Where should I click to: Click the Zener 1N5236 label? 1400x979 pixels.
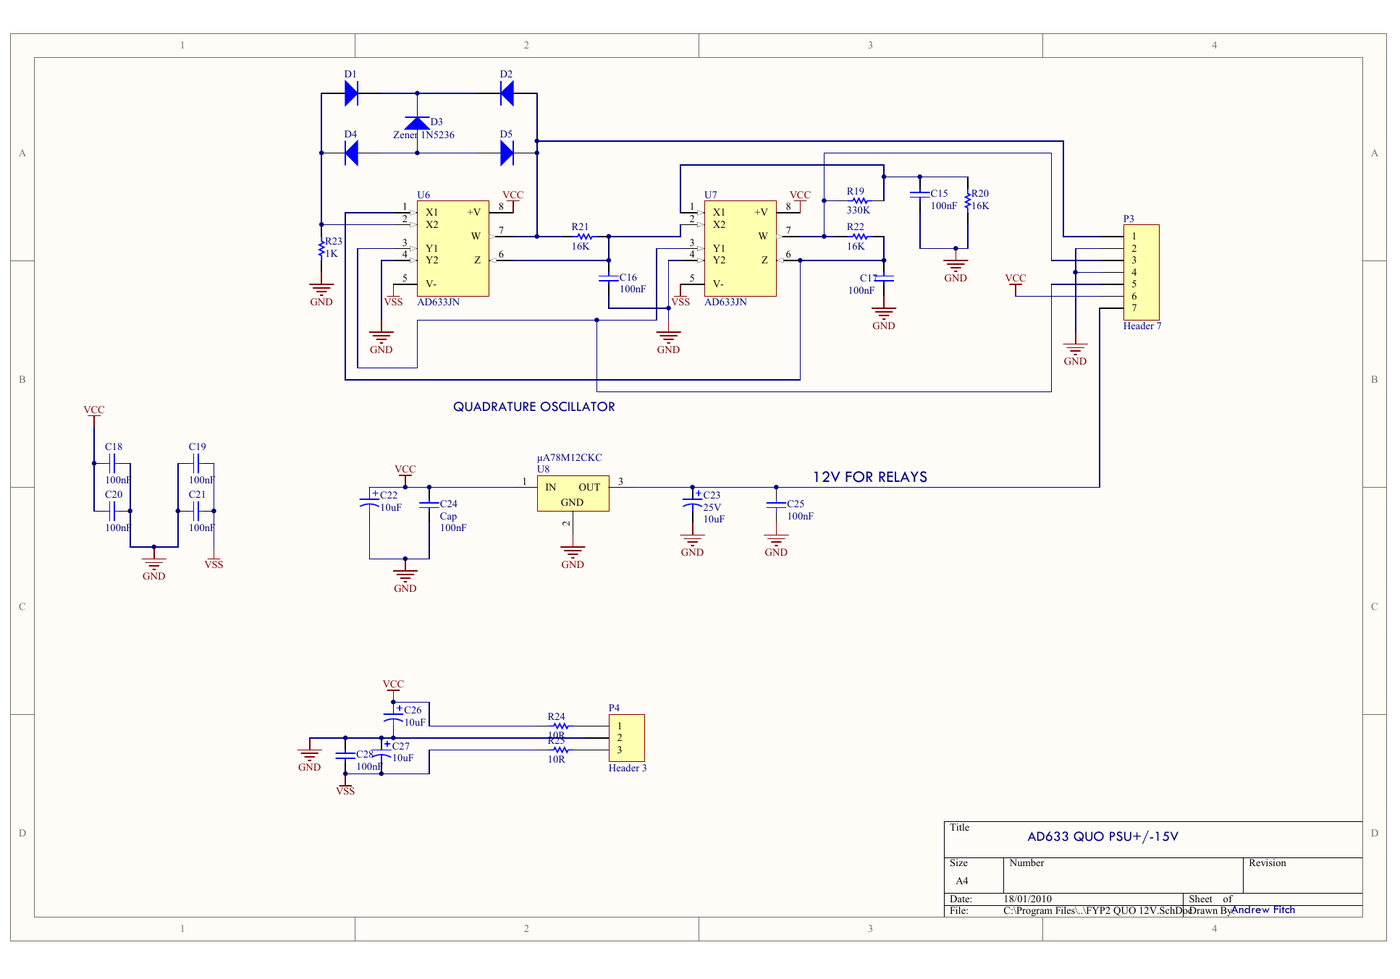[424, 135]
